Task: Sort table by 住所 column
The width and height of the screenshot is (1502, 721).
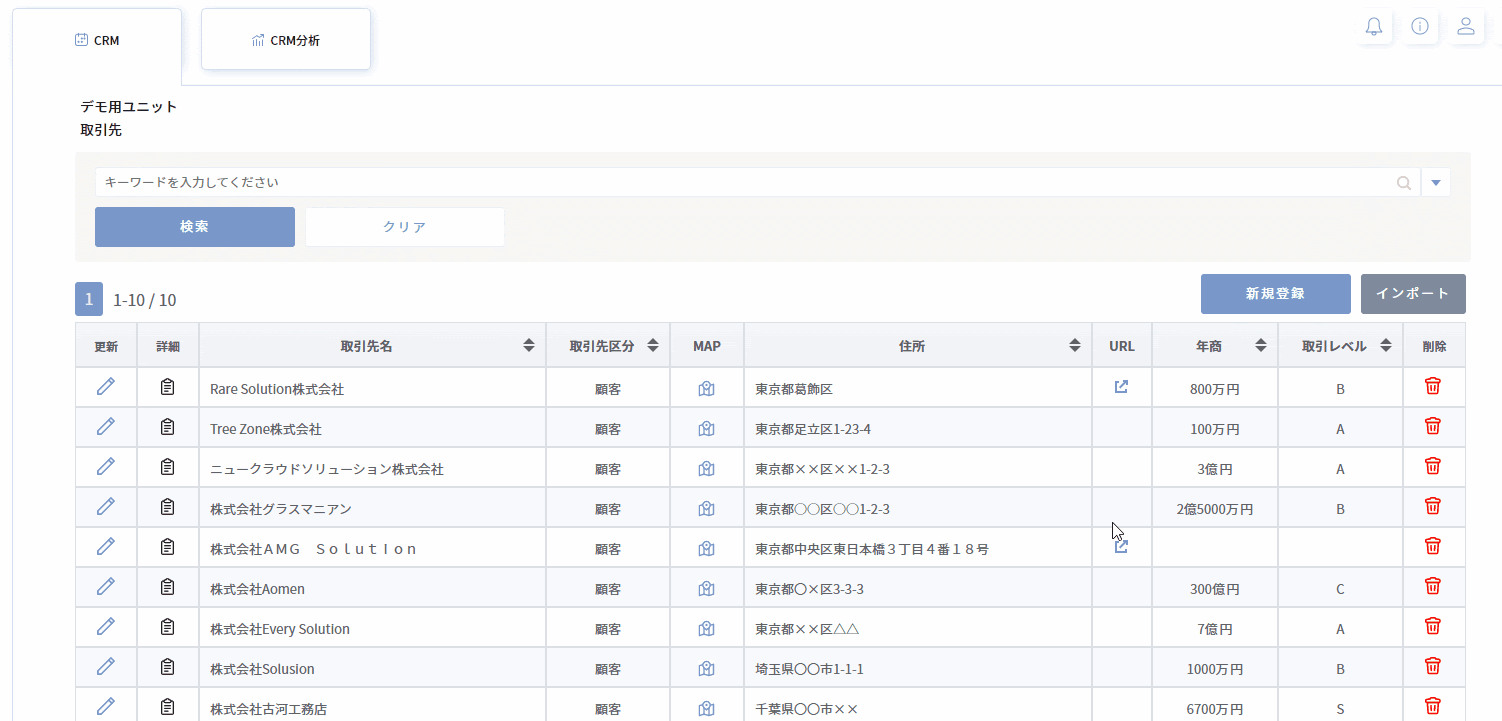Action: pyautogui.click(x=1075, y=346)
